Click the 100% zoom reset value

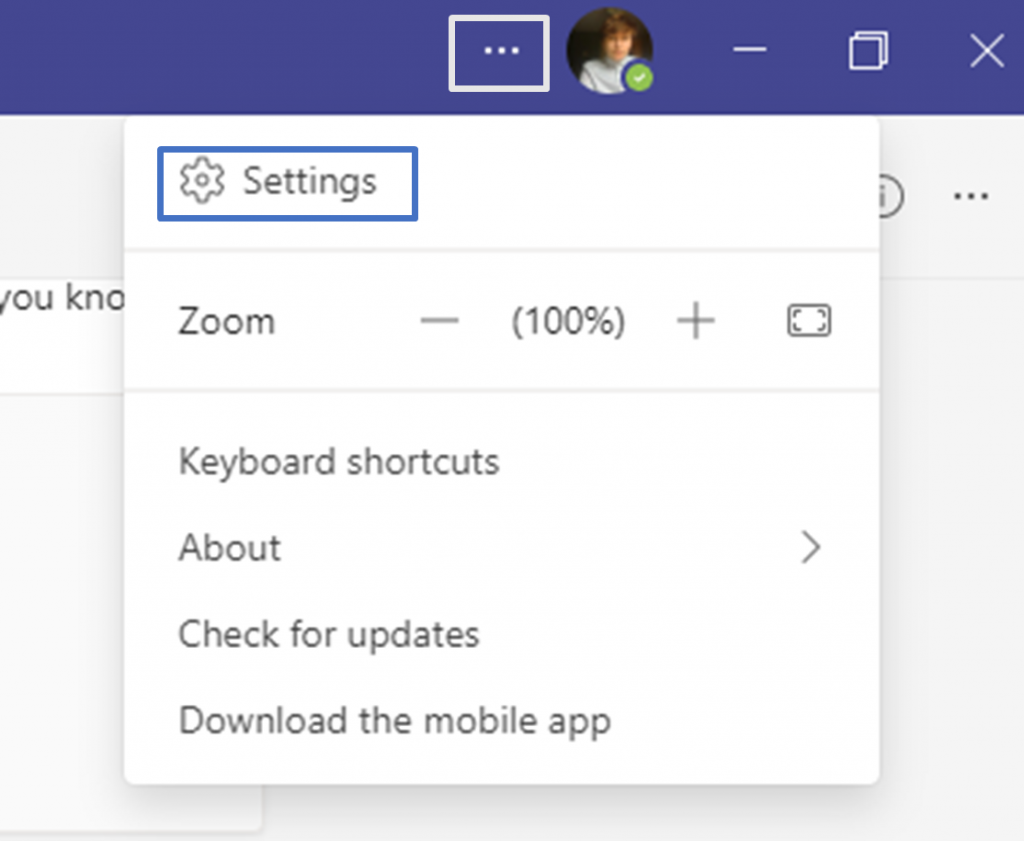coord(568,321)
